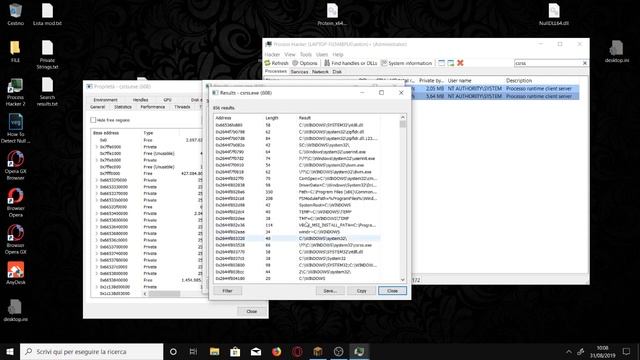
Task: Open the Users menu
Action: pos(322,54)
